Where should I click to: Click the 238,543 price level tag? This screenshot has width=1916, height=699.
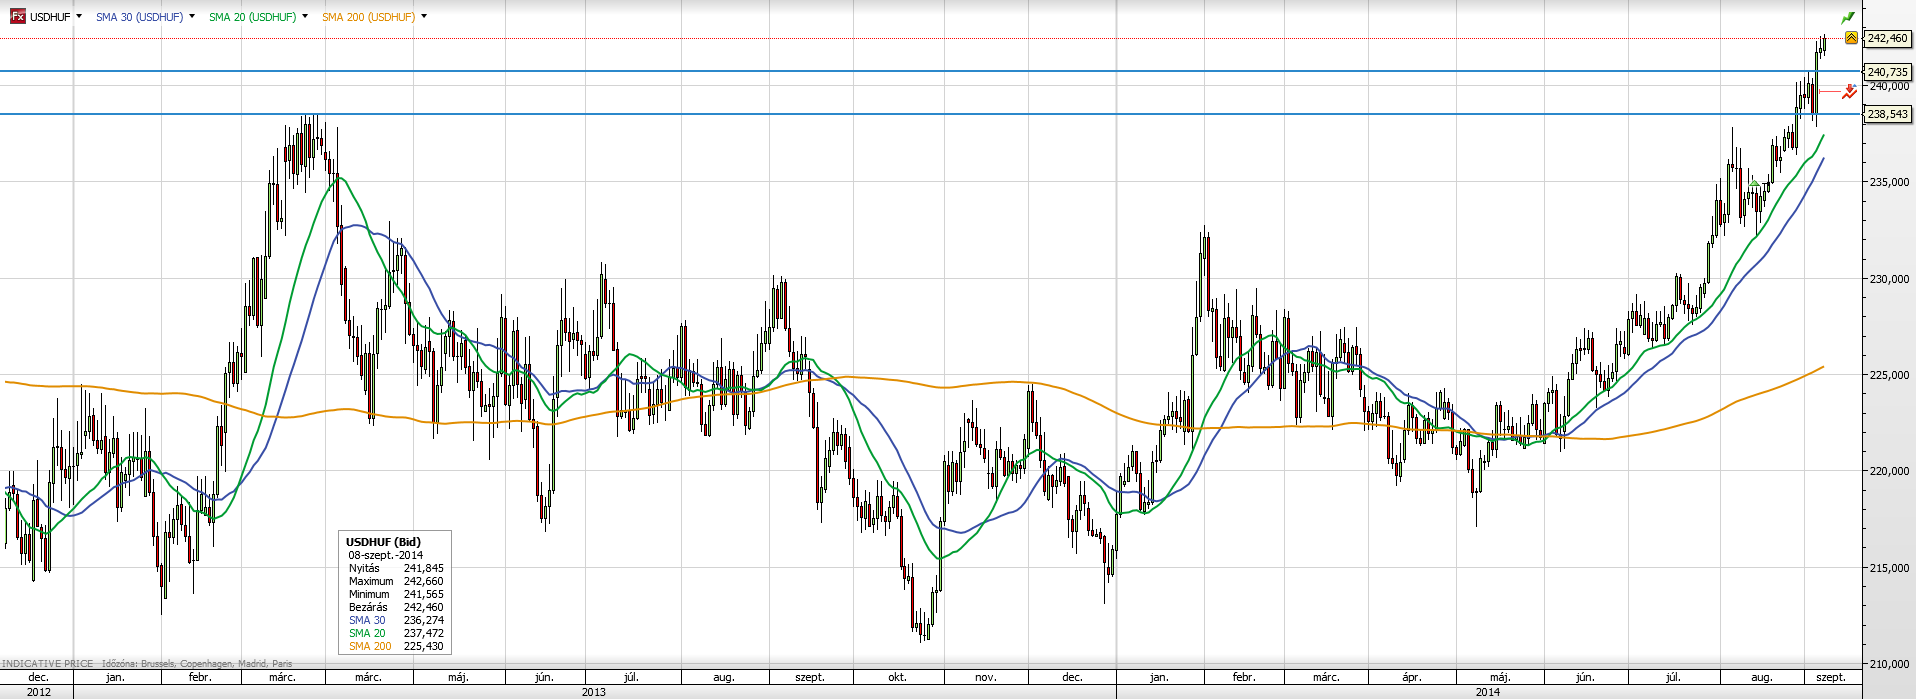1887,114
